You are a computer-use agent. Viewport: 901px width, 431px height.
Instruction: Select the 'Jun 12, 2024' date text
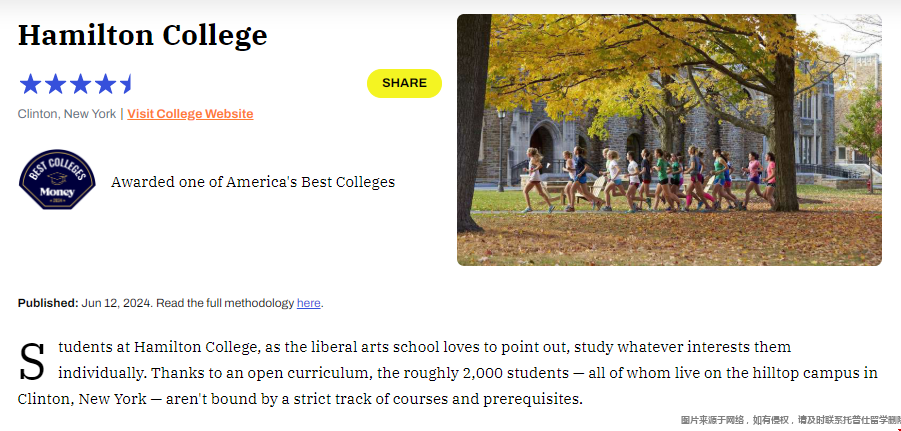point(117,303)
